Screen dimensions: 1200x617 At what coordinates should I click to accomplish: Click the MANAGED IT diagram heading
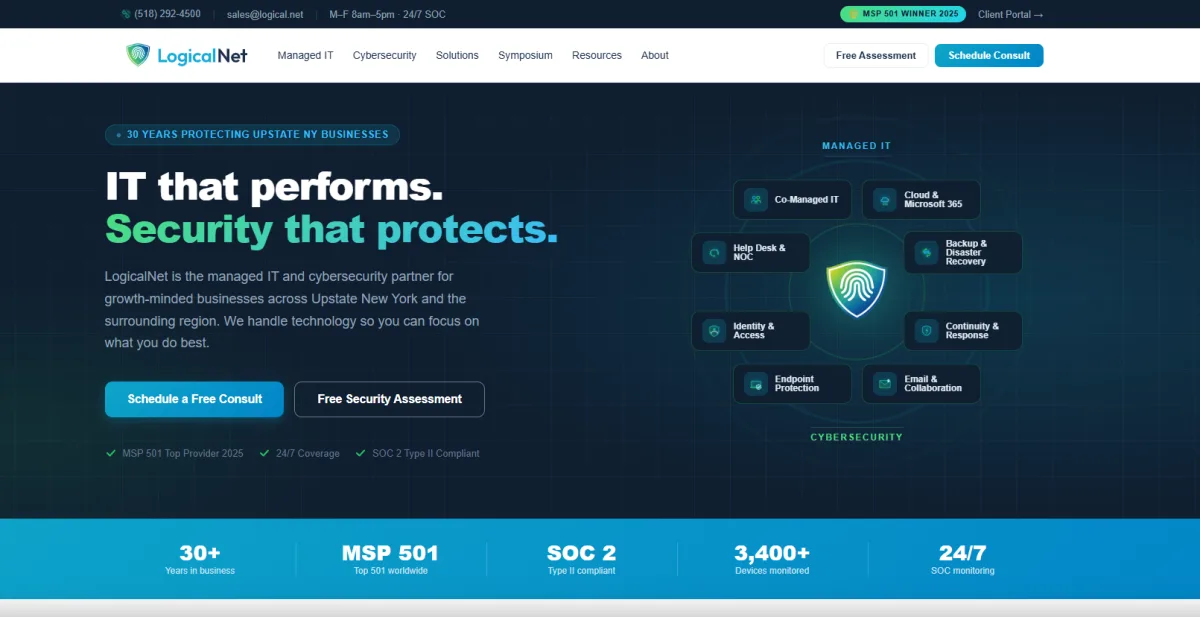[856, 146]
